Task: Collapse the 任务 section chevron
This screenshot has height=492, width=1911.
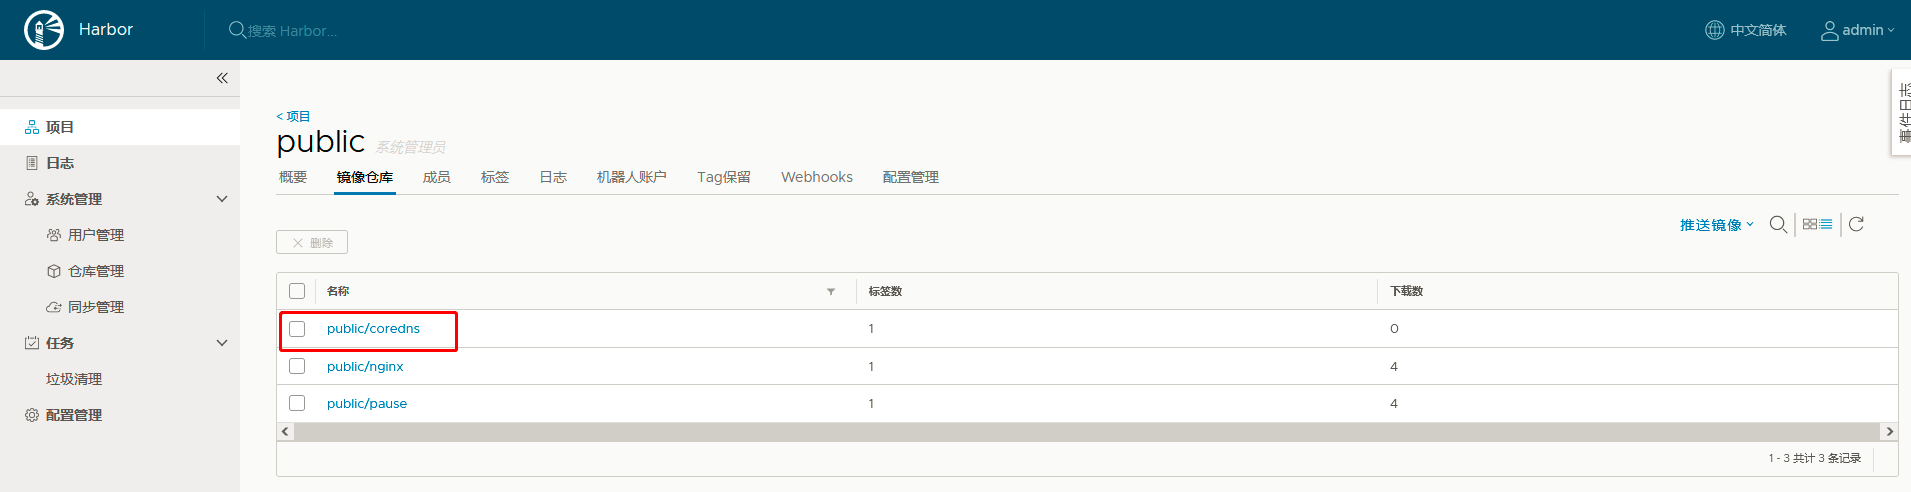Action: click(222, 343)
